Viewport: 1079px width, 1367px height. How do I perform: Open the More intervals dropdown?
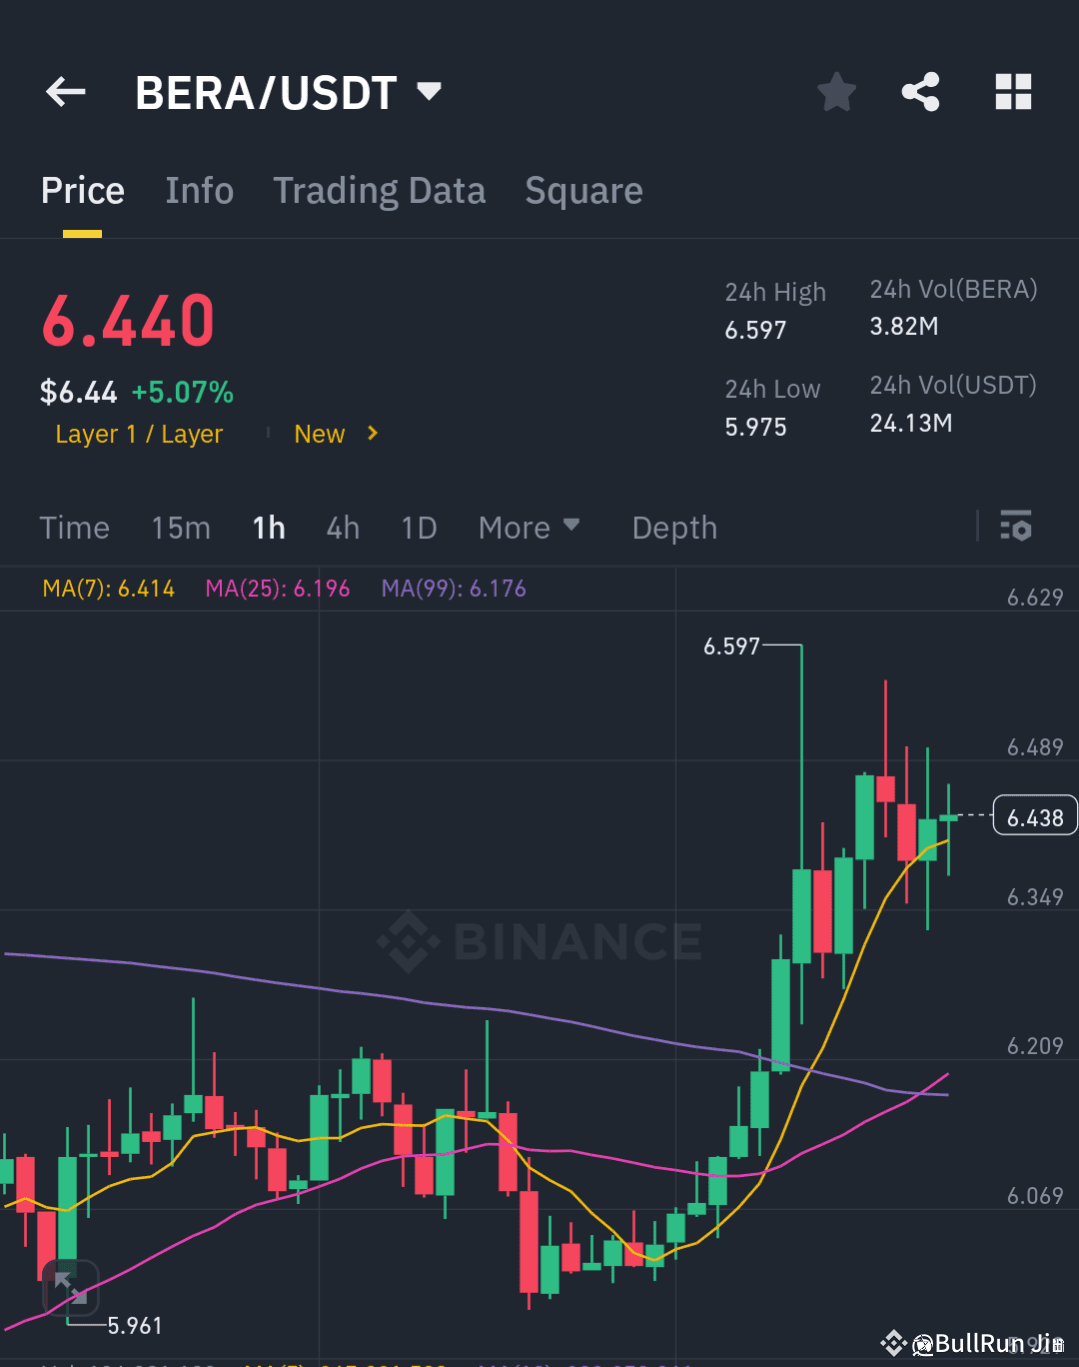(x=529, y=528)
